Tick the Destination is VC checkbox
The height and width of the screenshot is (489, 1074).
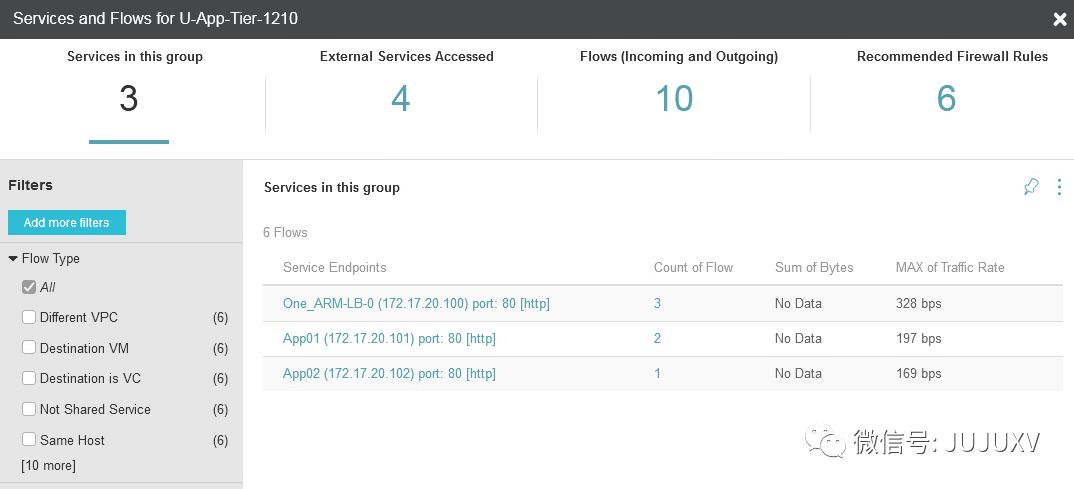tap(29, 379)
